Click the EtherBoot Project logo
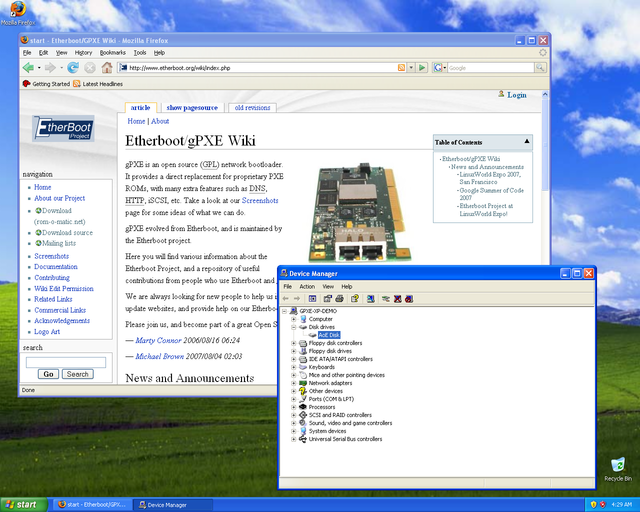 (63, 128)
